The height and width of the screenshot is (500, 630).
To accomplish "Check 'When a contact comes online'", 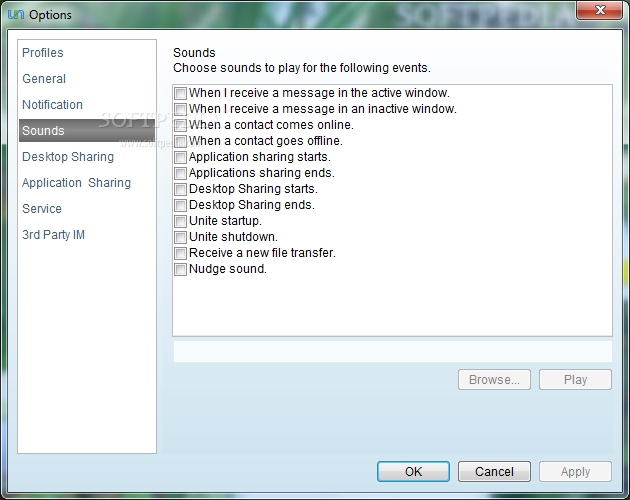I will pyautogui.click(x=180, y=125).
